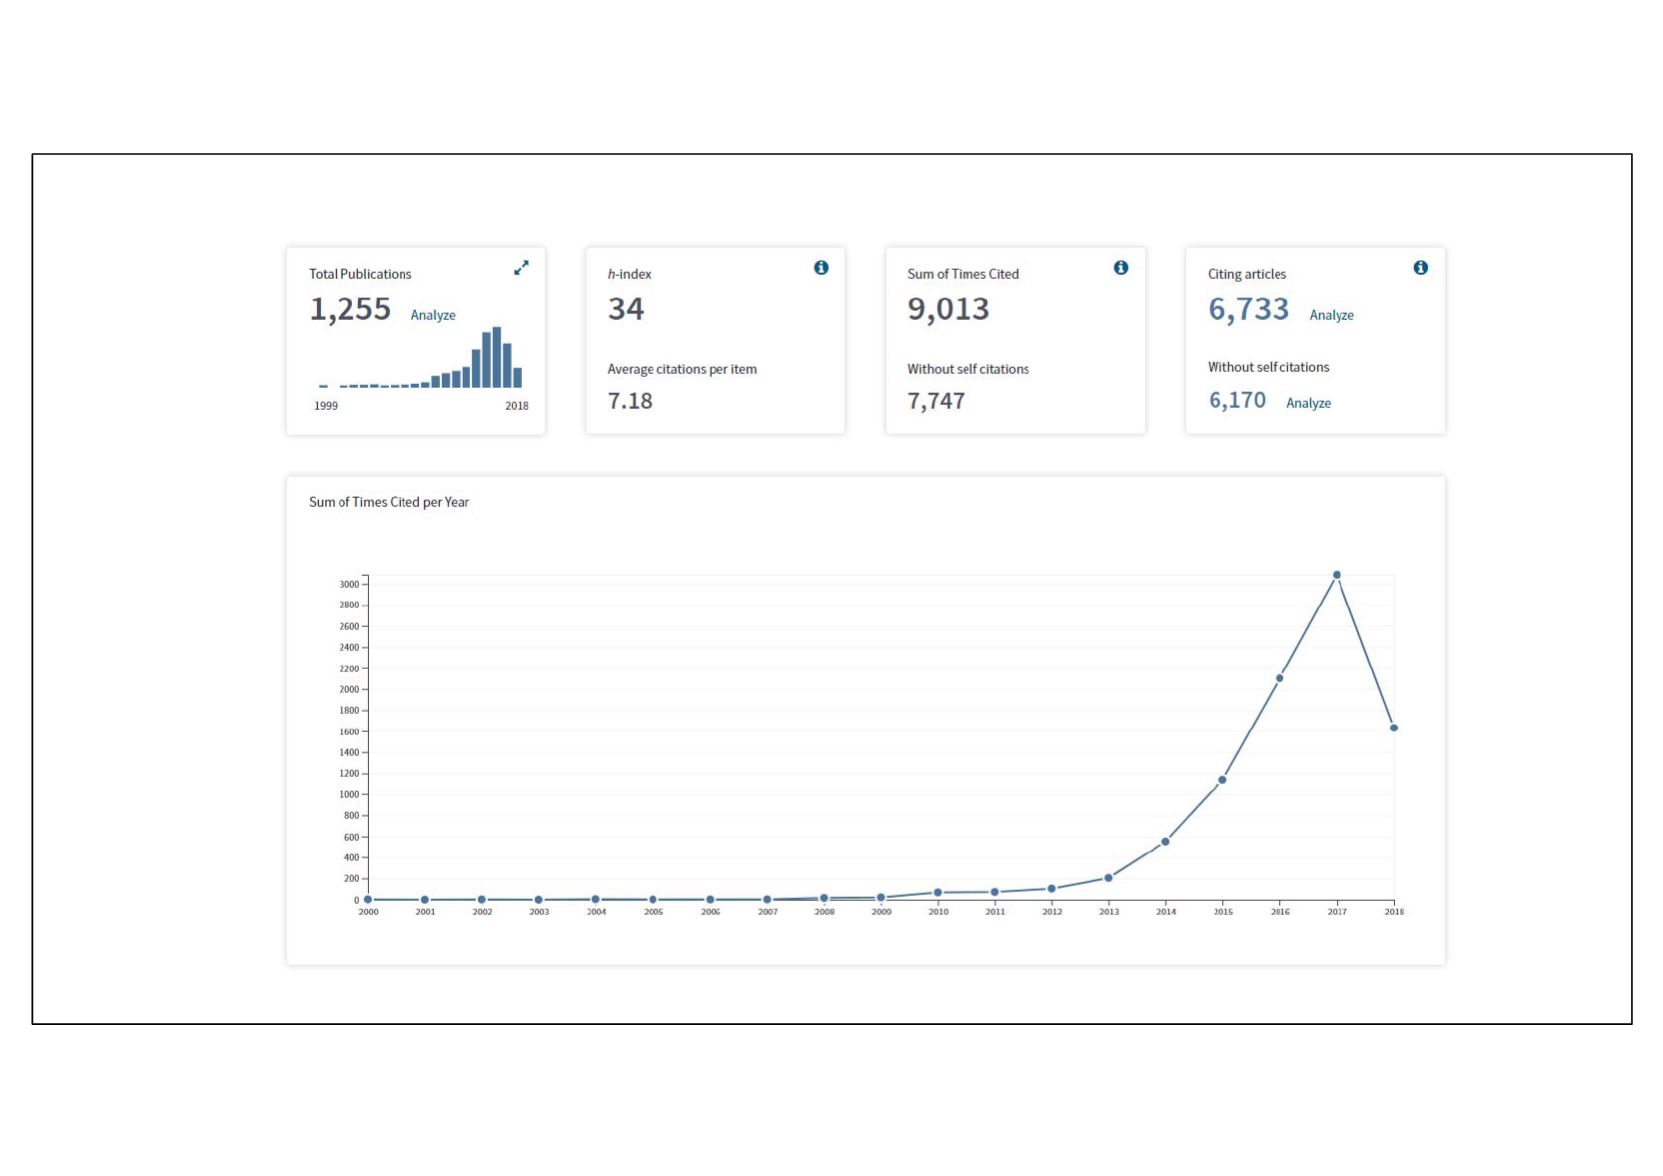
Task: Click the 2012 data point on line chart
Action: (x=1051, y=889)
